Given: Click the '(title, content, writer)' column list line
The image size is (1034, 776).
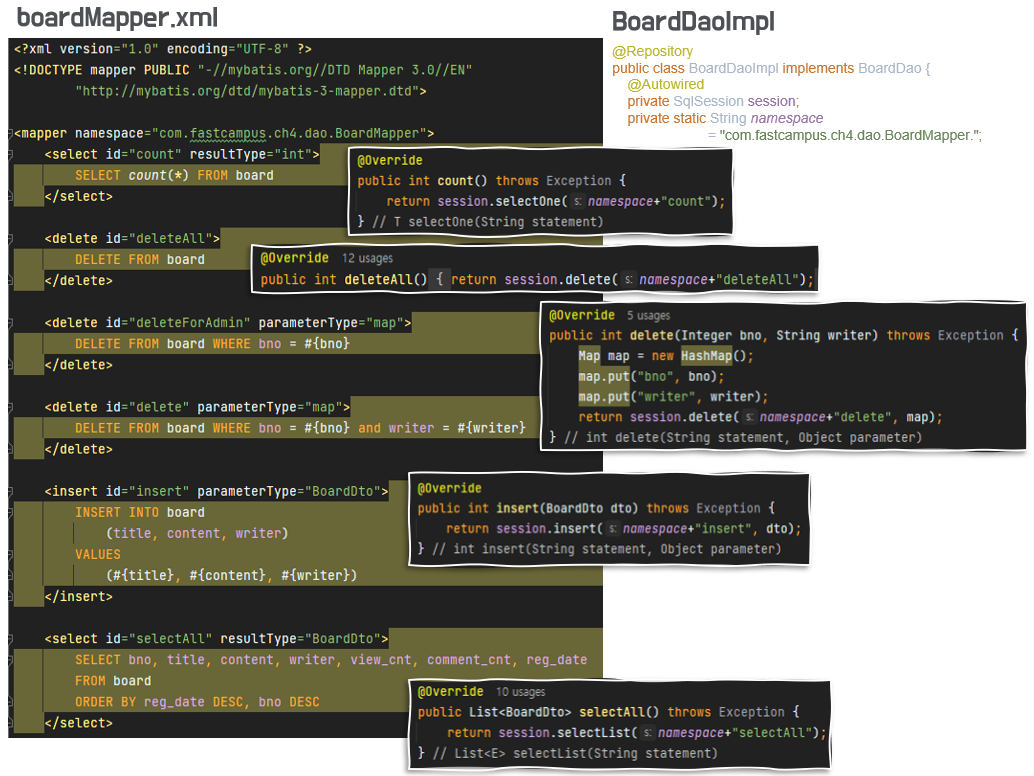Looking at the screenshot, I should (x=197, y=533).
